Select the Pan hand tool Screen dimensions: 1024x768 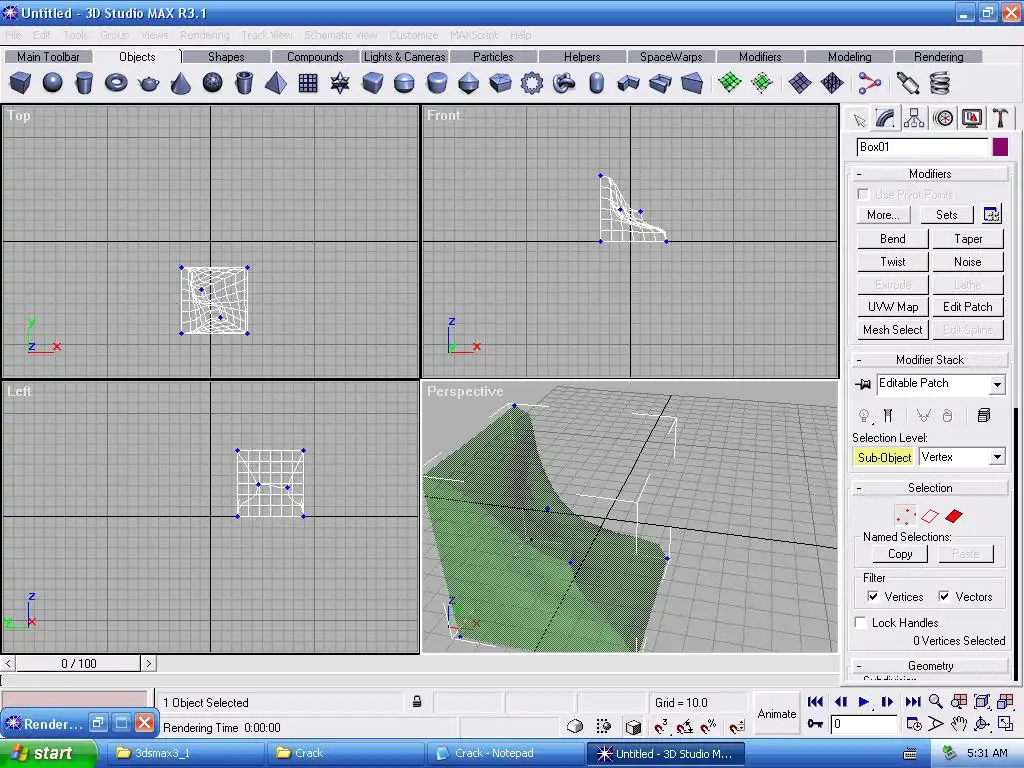coord(958,724)
